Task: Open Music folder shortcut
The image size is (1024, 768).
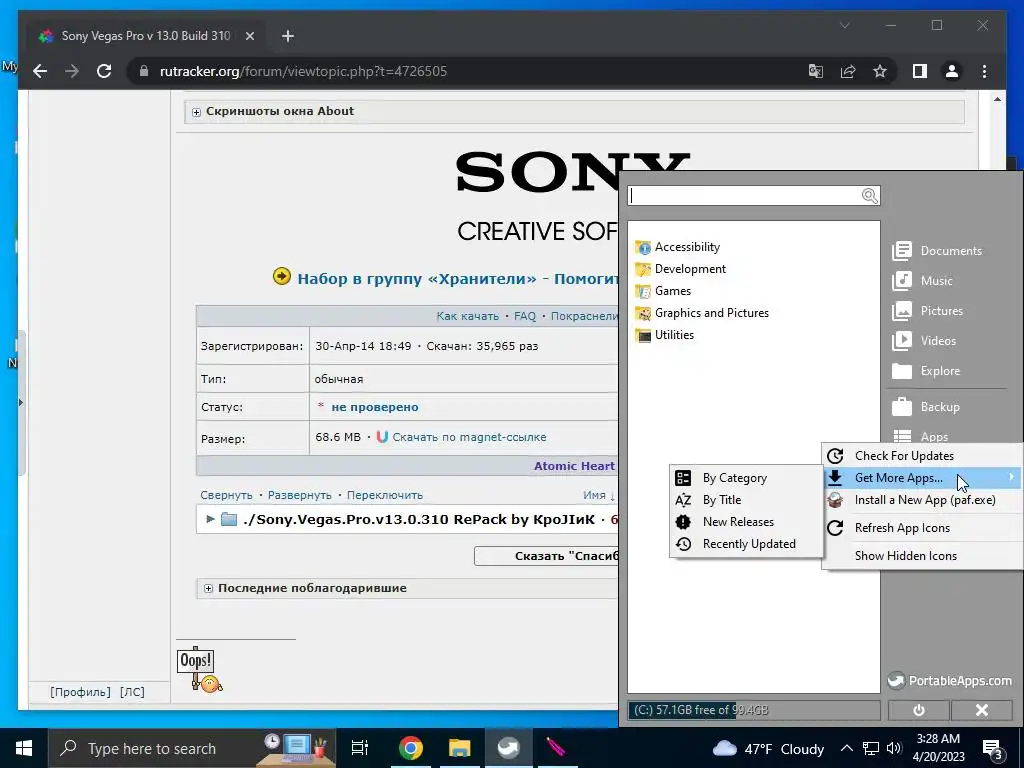Action: [x=922, y=281]
